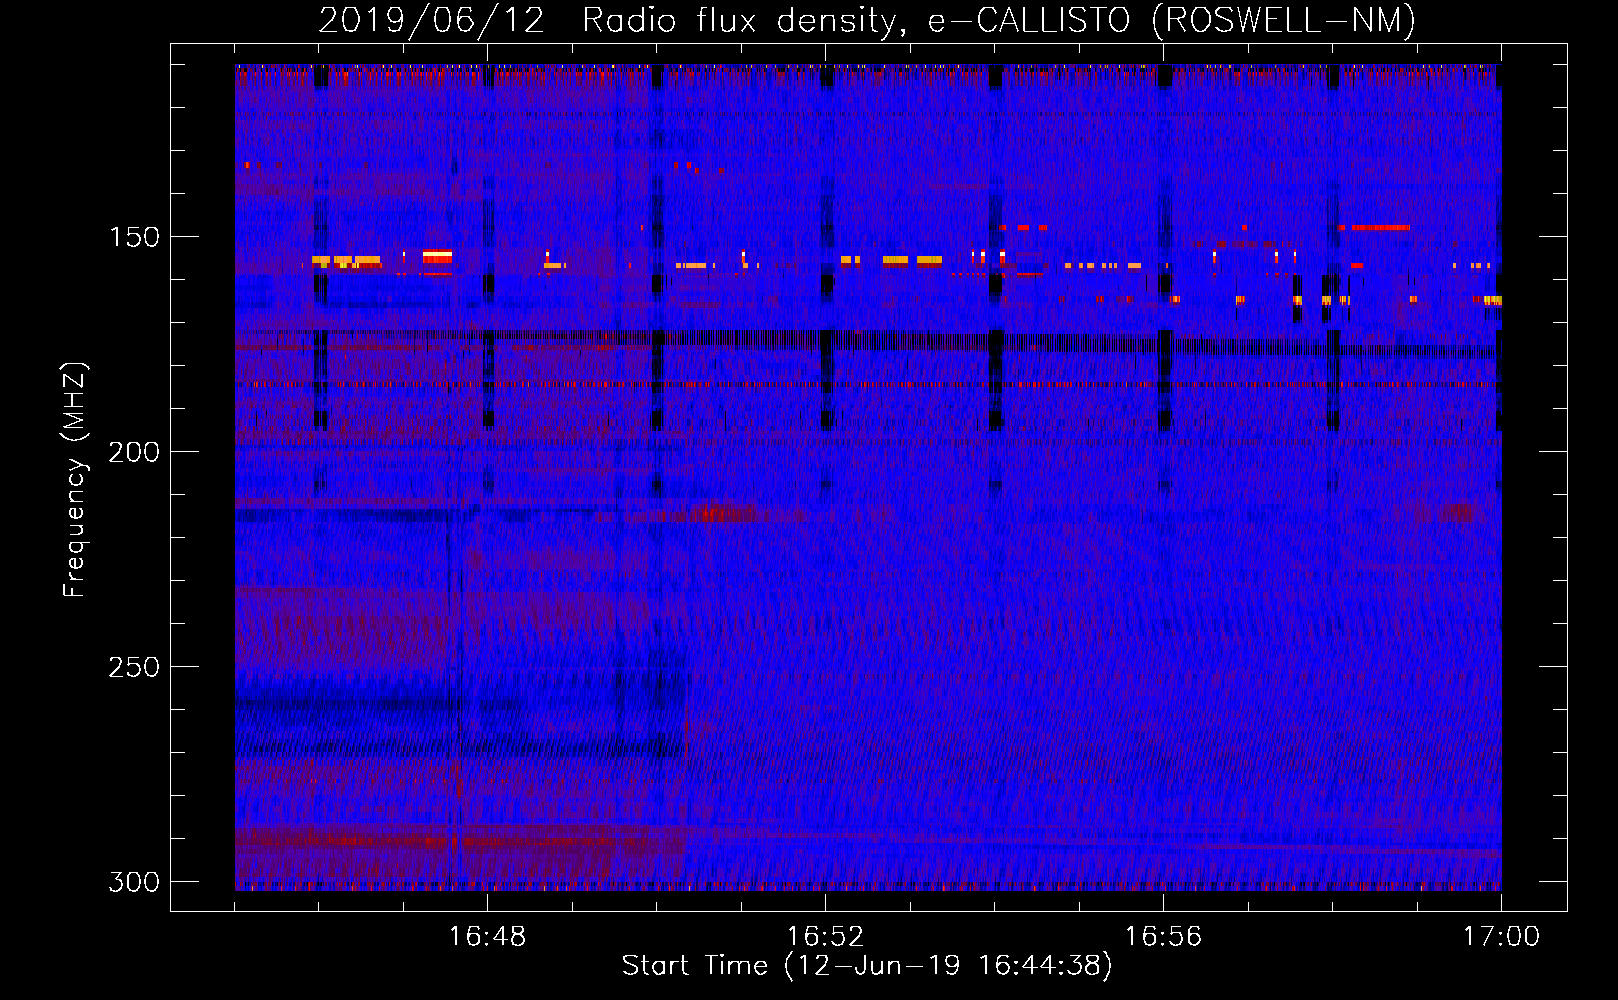Click the plot title '2019/06/12 Radio flux density'
This screenshot has height=1000, width=1618.
[x=612, y=20]
